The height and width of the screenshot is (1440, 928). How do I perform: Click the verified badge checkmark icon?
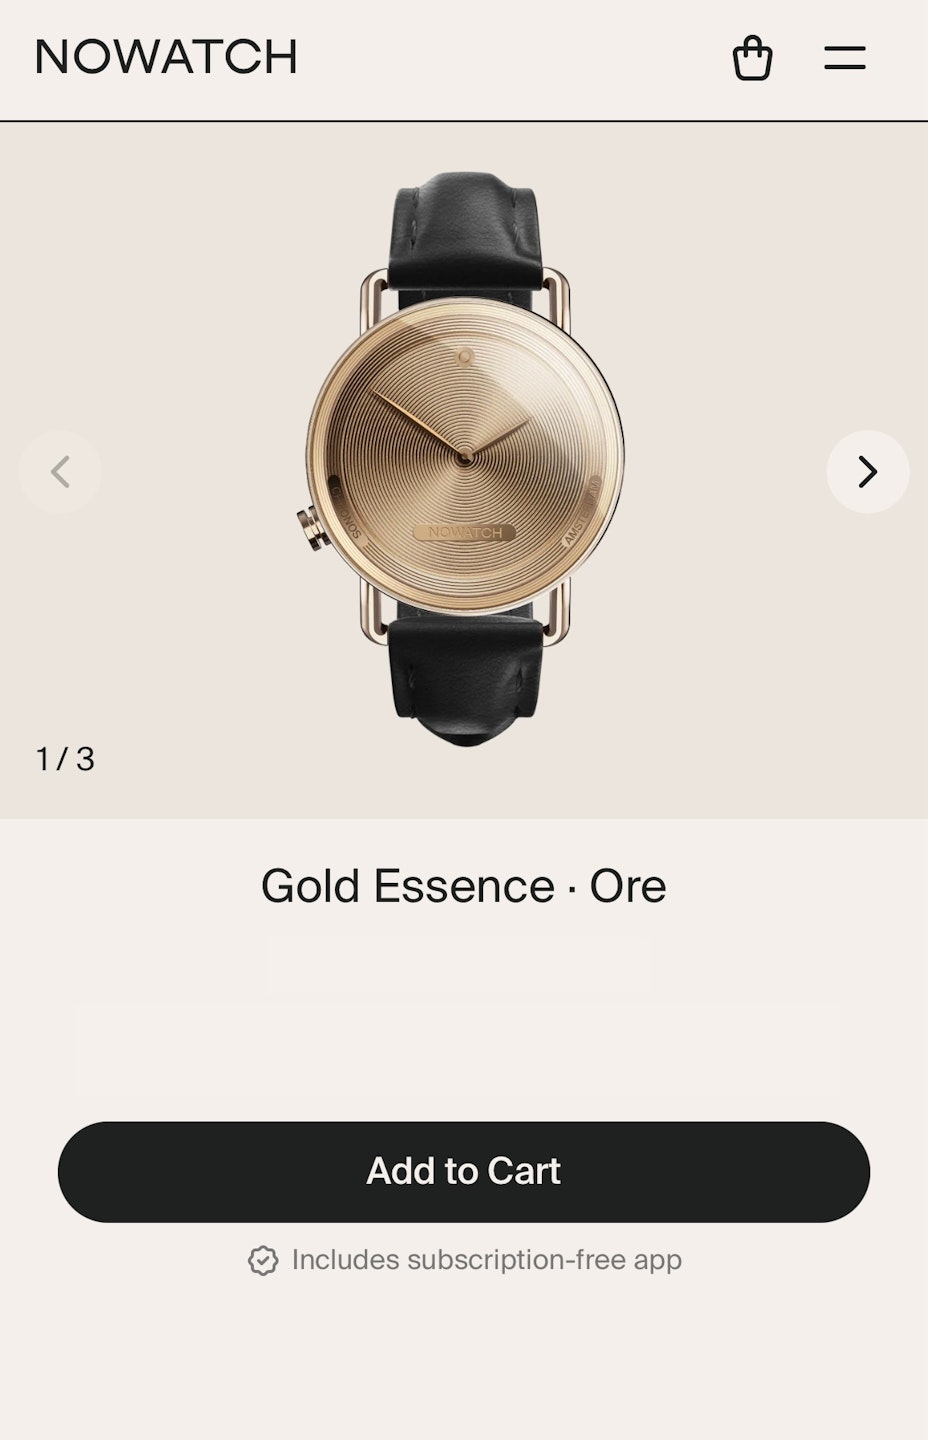pos(263,1261)
